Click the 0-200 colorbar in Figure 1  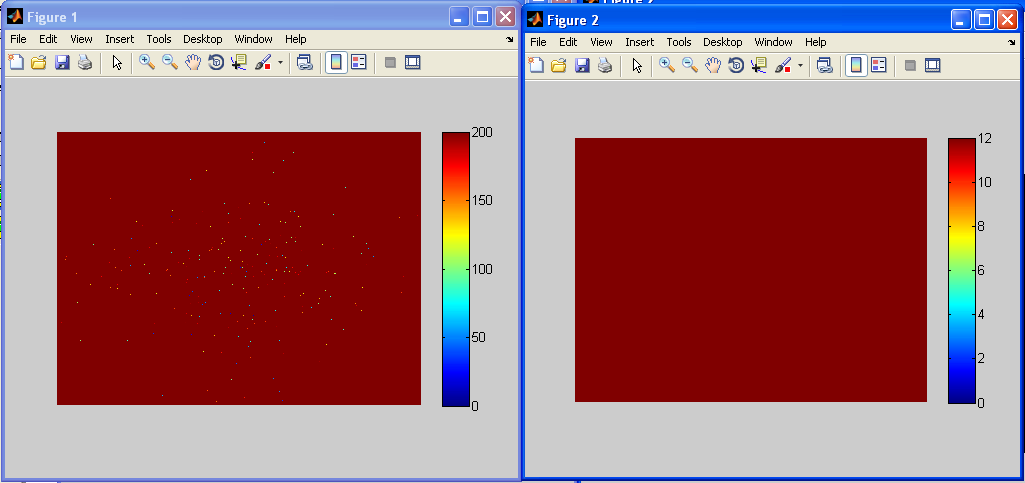pos(456,269)
